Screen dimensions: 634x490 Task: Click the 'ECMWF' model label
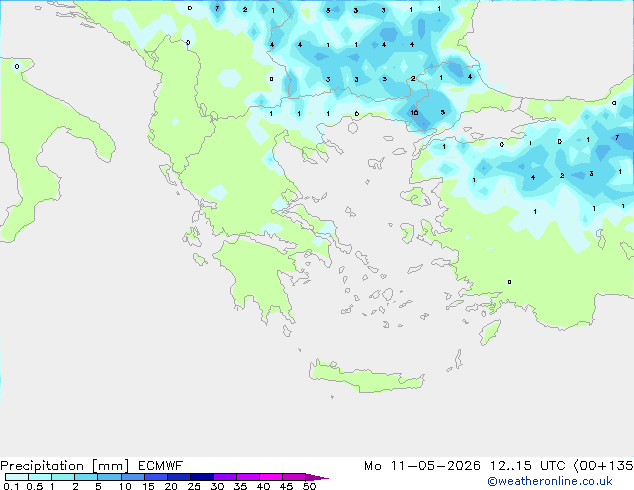[x=161, y=466]
